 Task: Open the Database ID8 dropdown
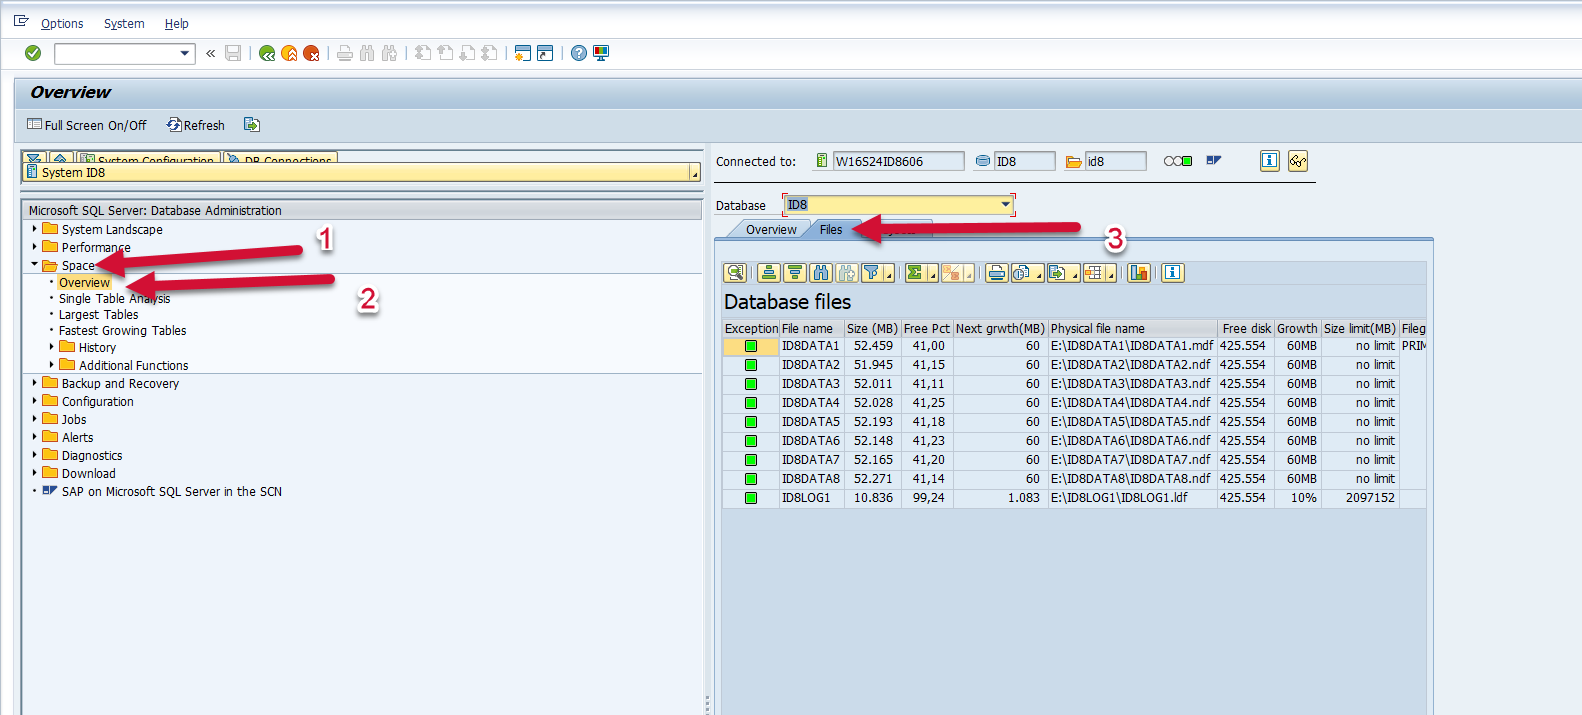point(1005,205)
